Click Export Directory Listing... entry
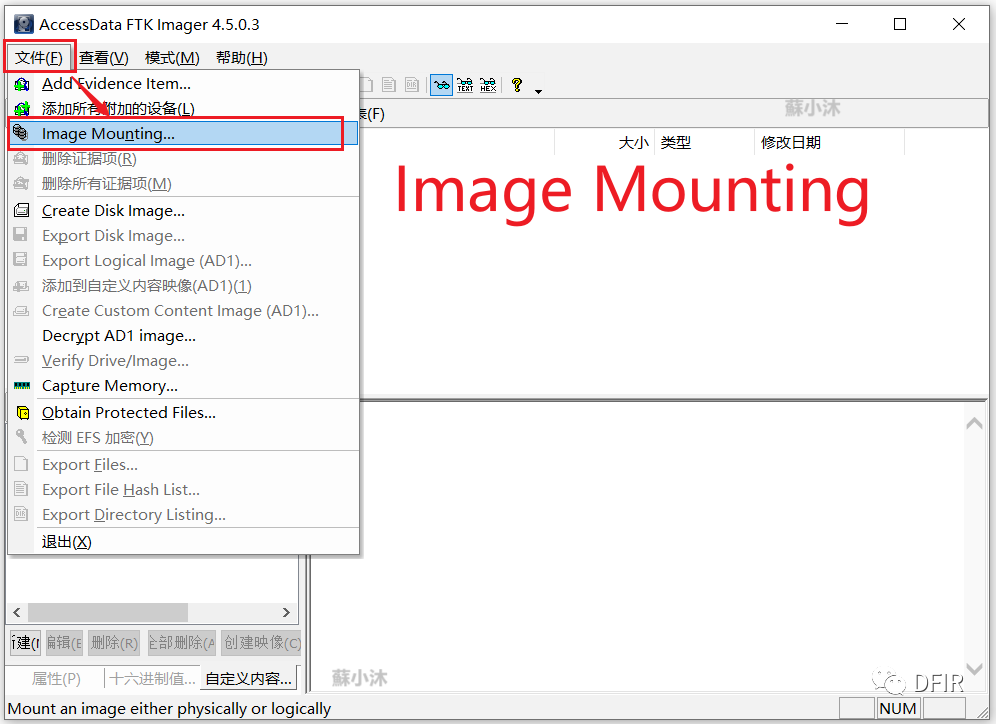Image resolution: width=996 pixels, height=724 pixels. click(x=184, y=514)
